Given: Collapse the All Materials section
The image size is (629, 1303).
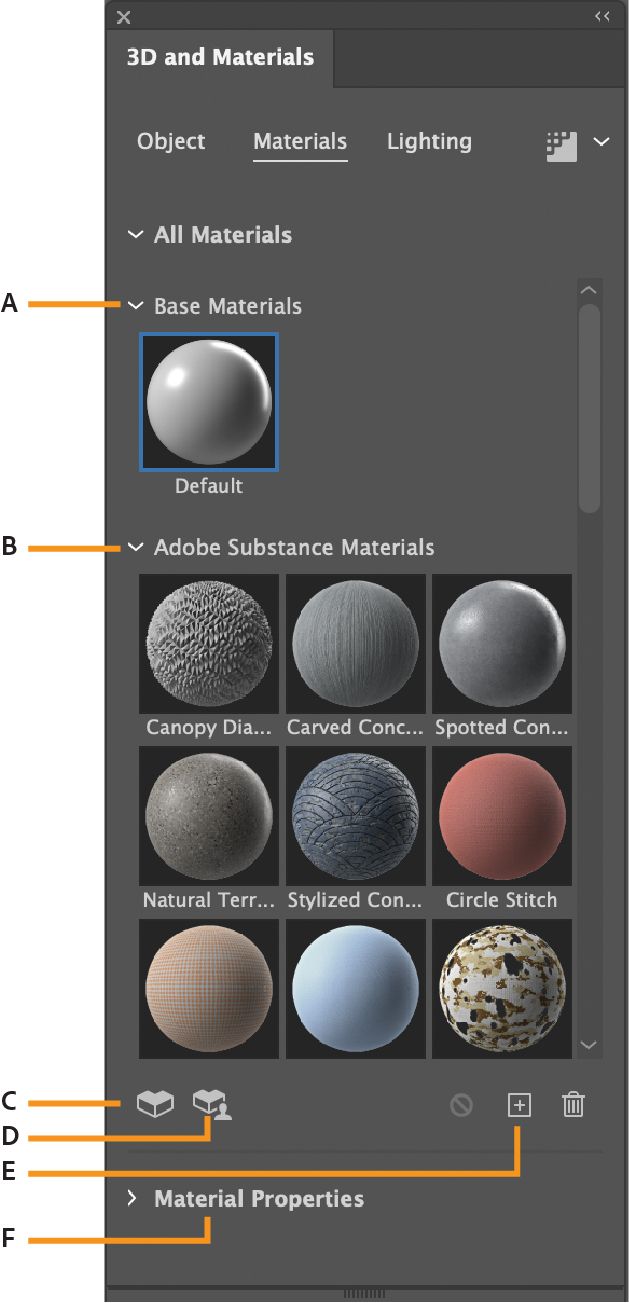Looking at the screenshot, I should pyautogui.click(x=135, y=235).
